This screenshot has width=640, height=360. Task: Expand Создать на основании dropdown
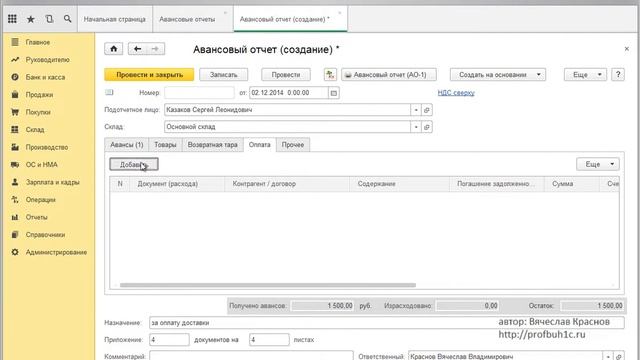pyautogui.click(x=498, y=75)
